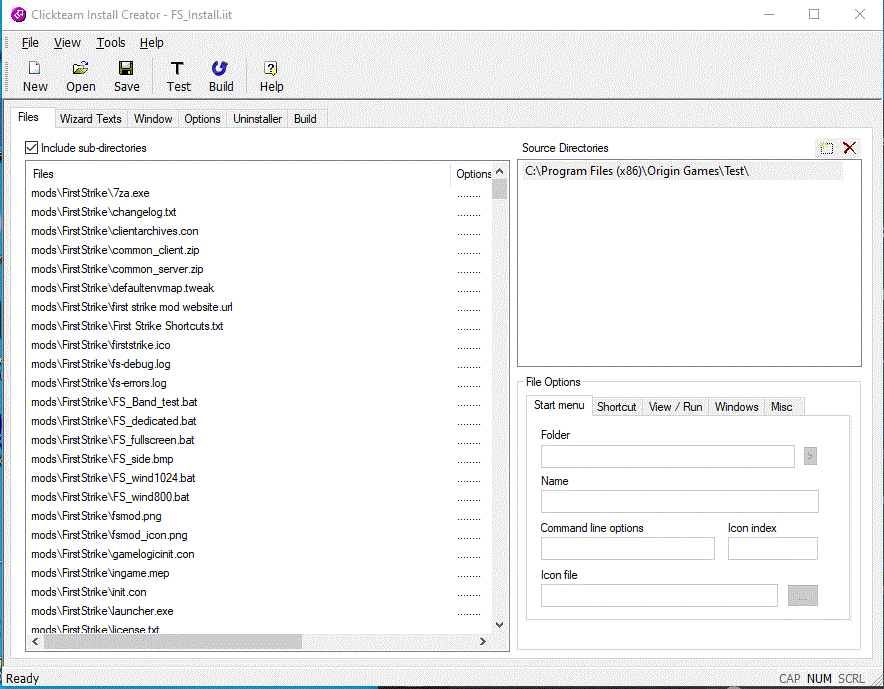Click the Clickteam app icon in title bar
The image size is (884, 689).
[19, 14]
